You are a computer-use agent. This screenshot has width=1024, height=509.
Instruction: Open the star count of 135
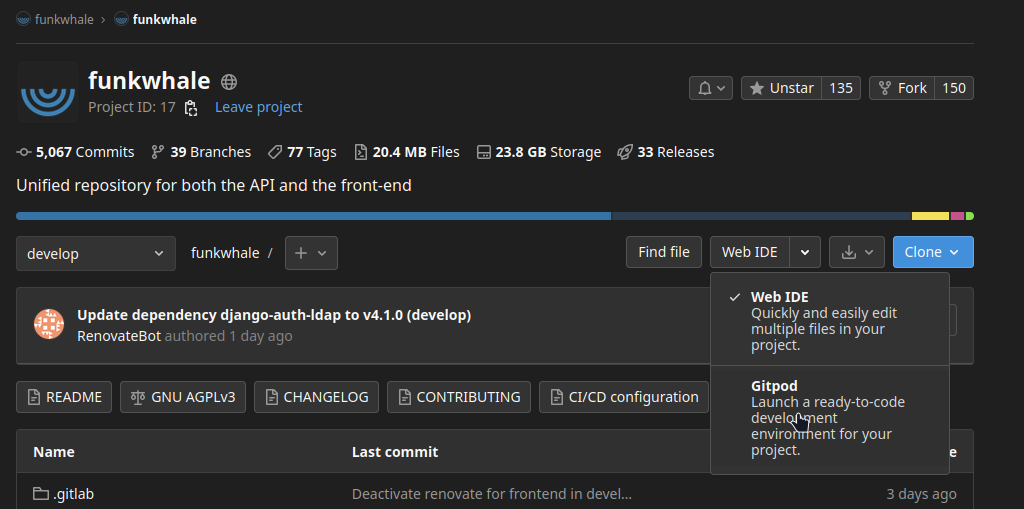[841, 88]
